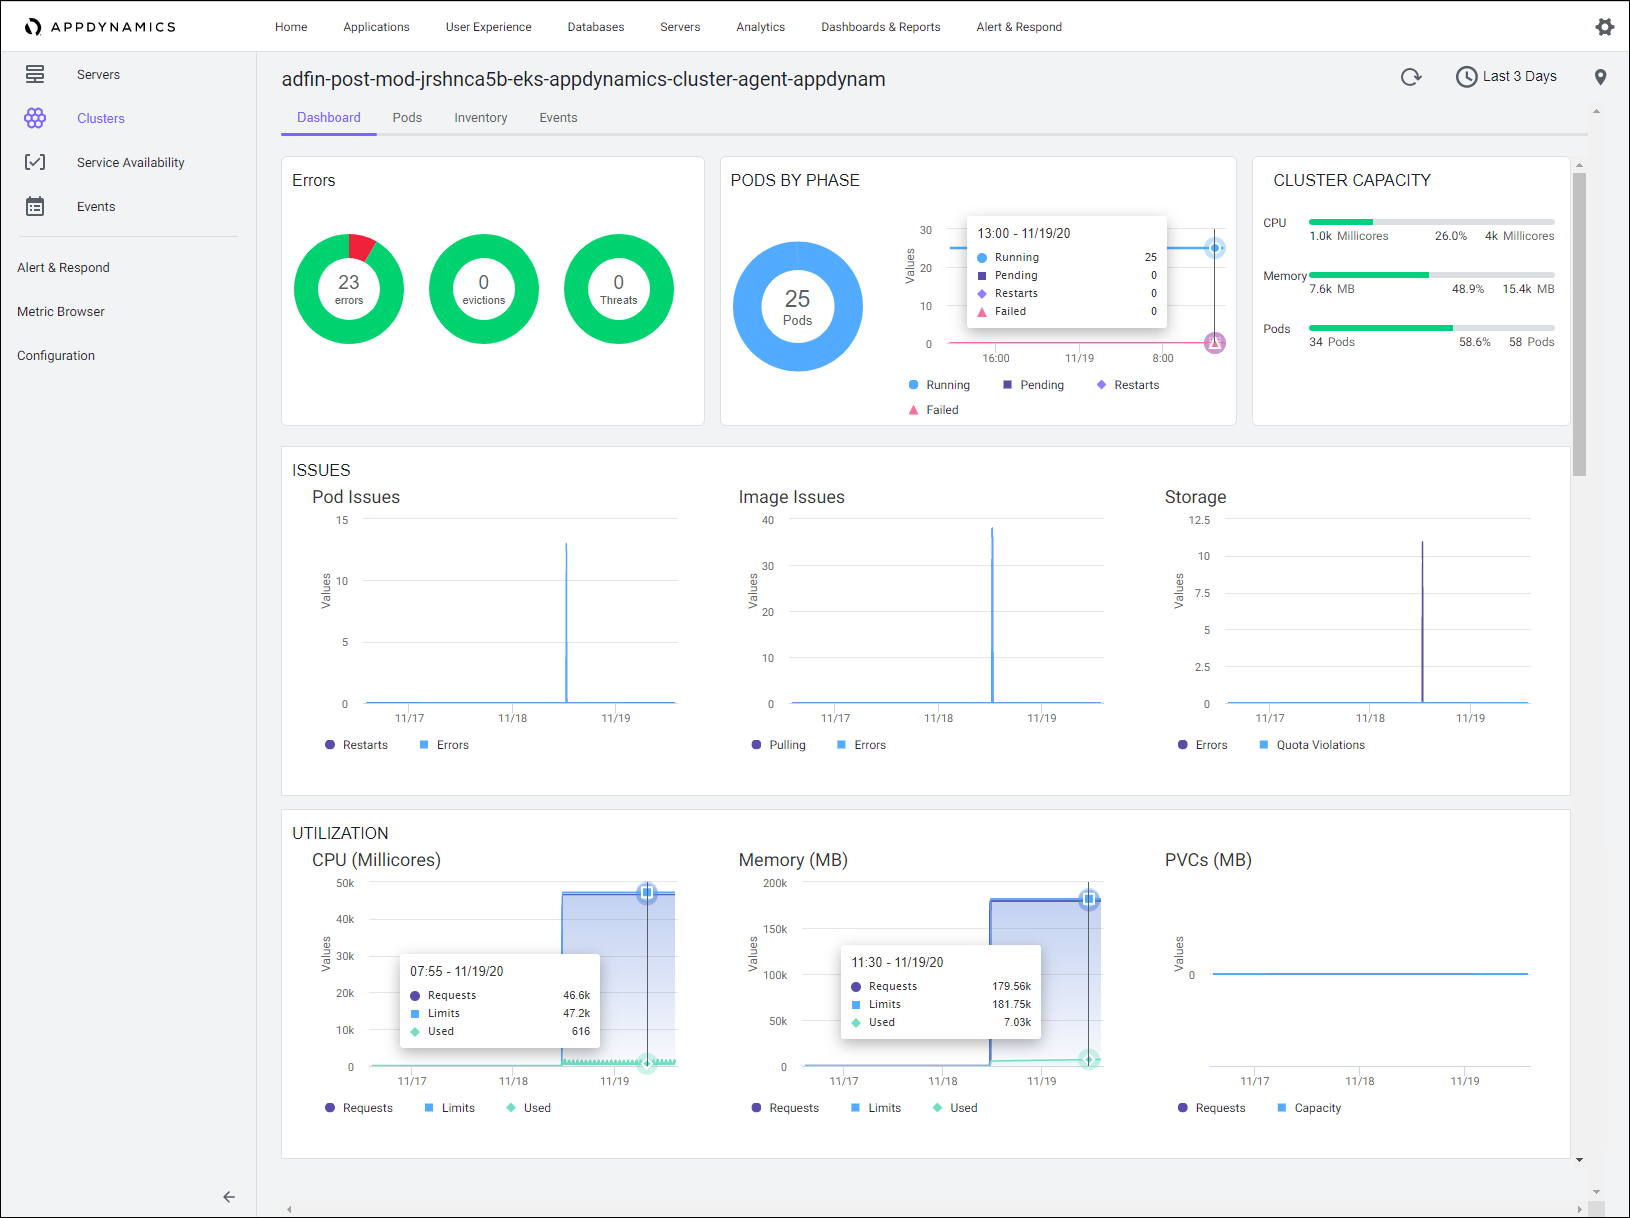The width and height of the screenshot is (1630, 1218).
Task: Open the Events calendar icon in sidebar
Action: [35, 206]
